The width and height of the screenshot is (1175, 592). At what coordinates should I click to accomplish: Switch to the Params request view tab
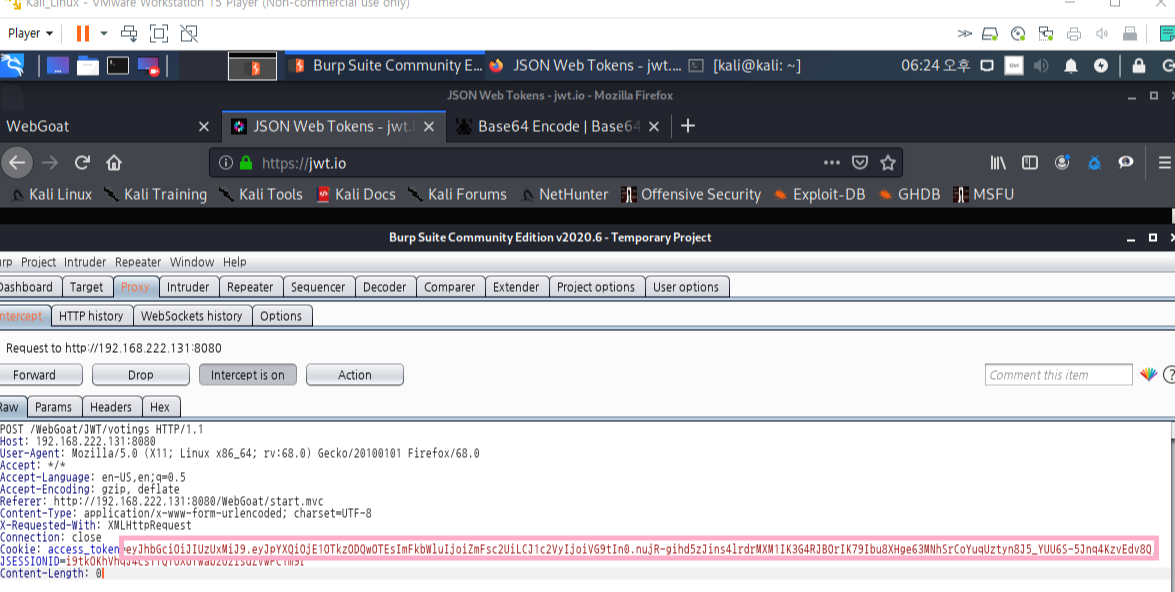(53, 407)
